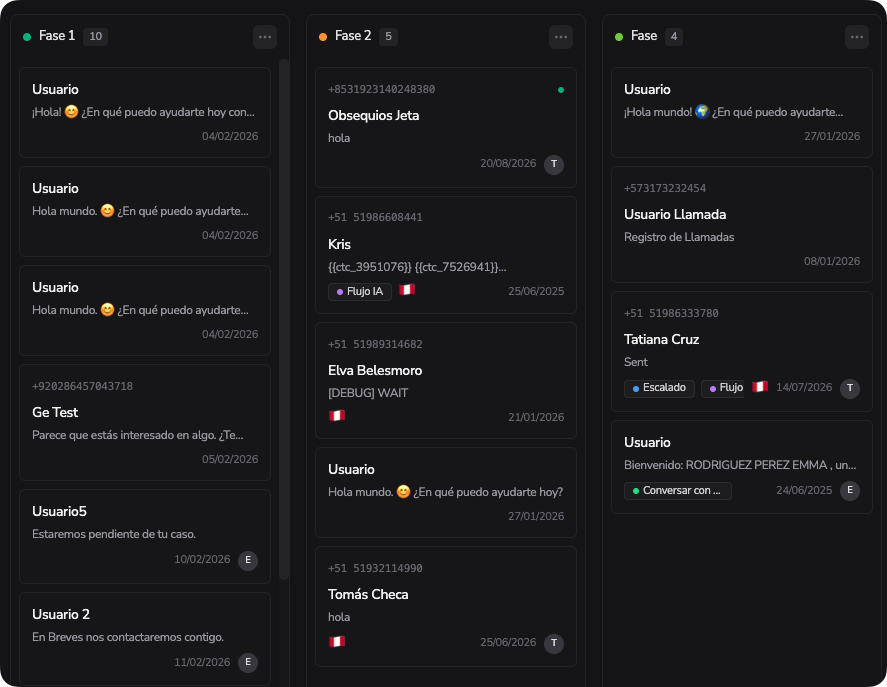The image size is (887, 687).
Task: Click the Fase 2 column title
Action: [x=353, y=36]
